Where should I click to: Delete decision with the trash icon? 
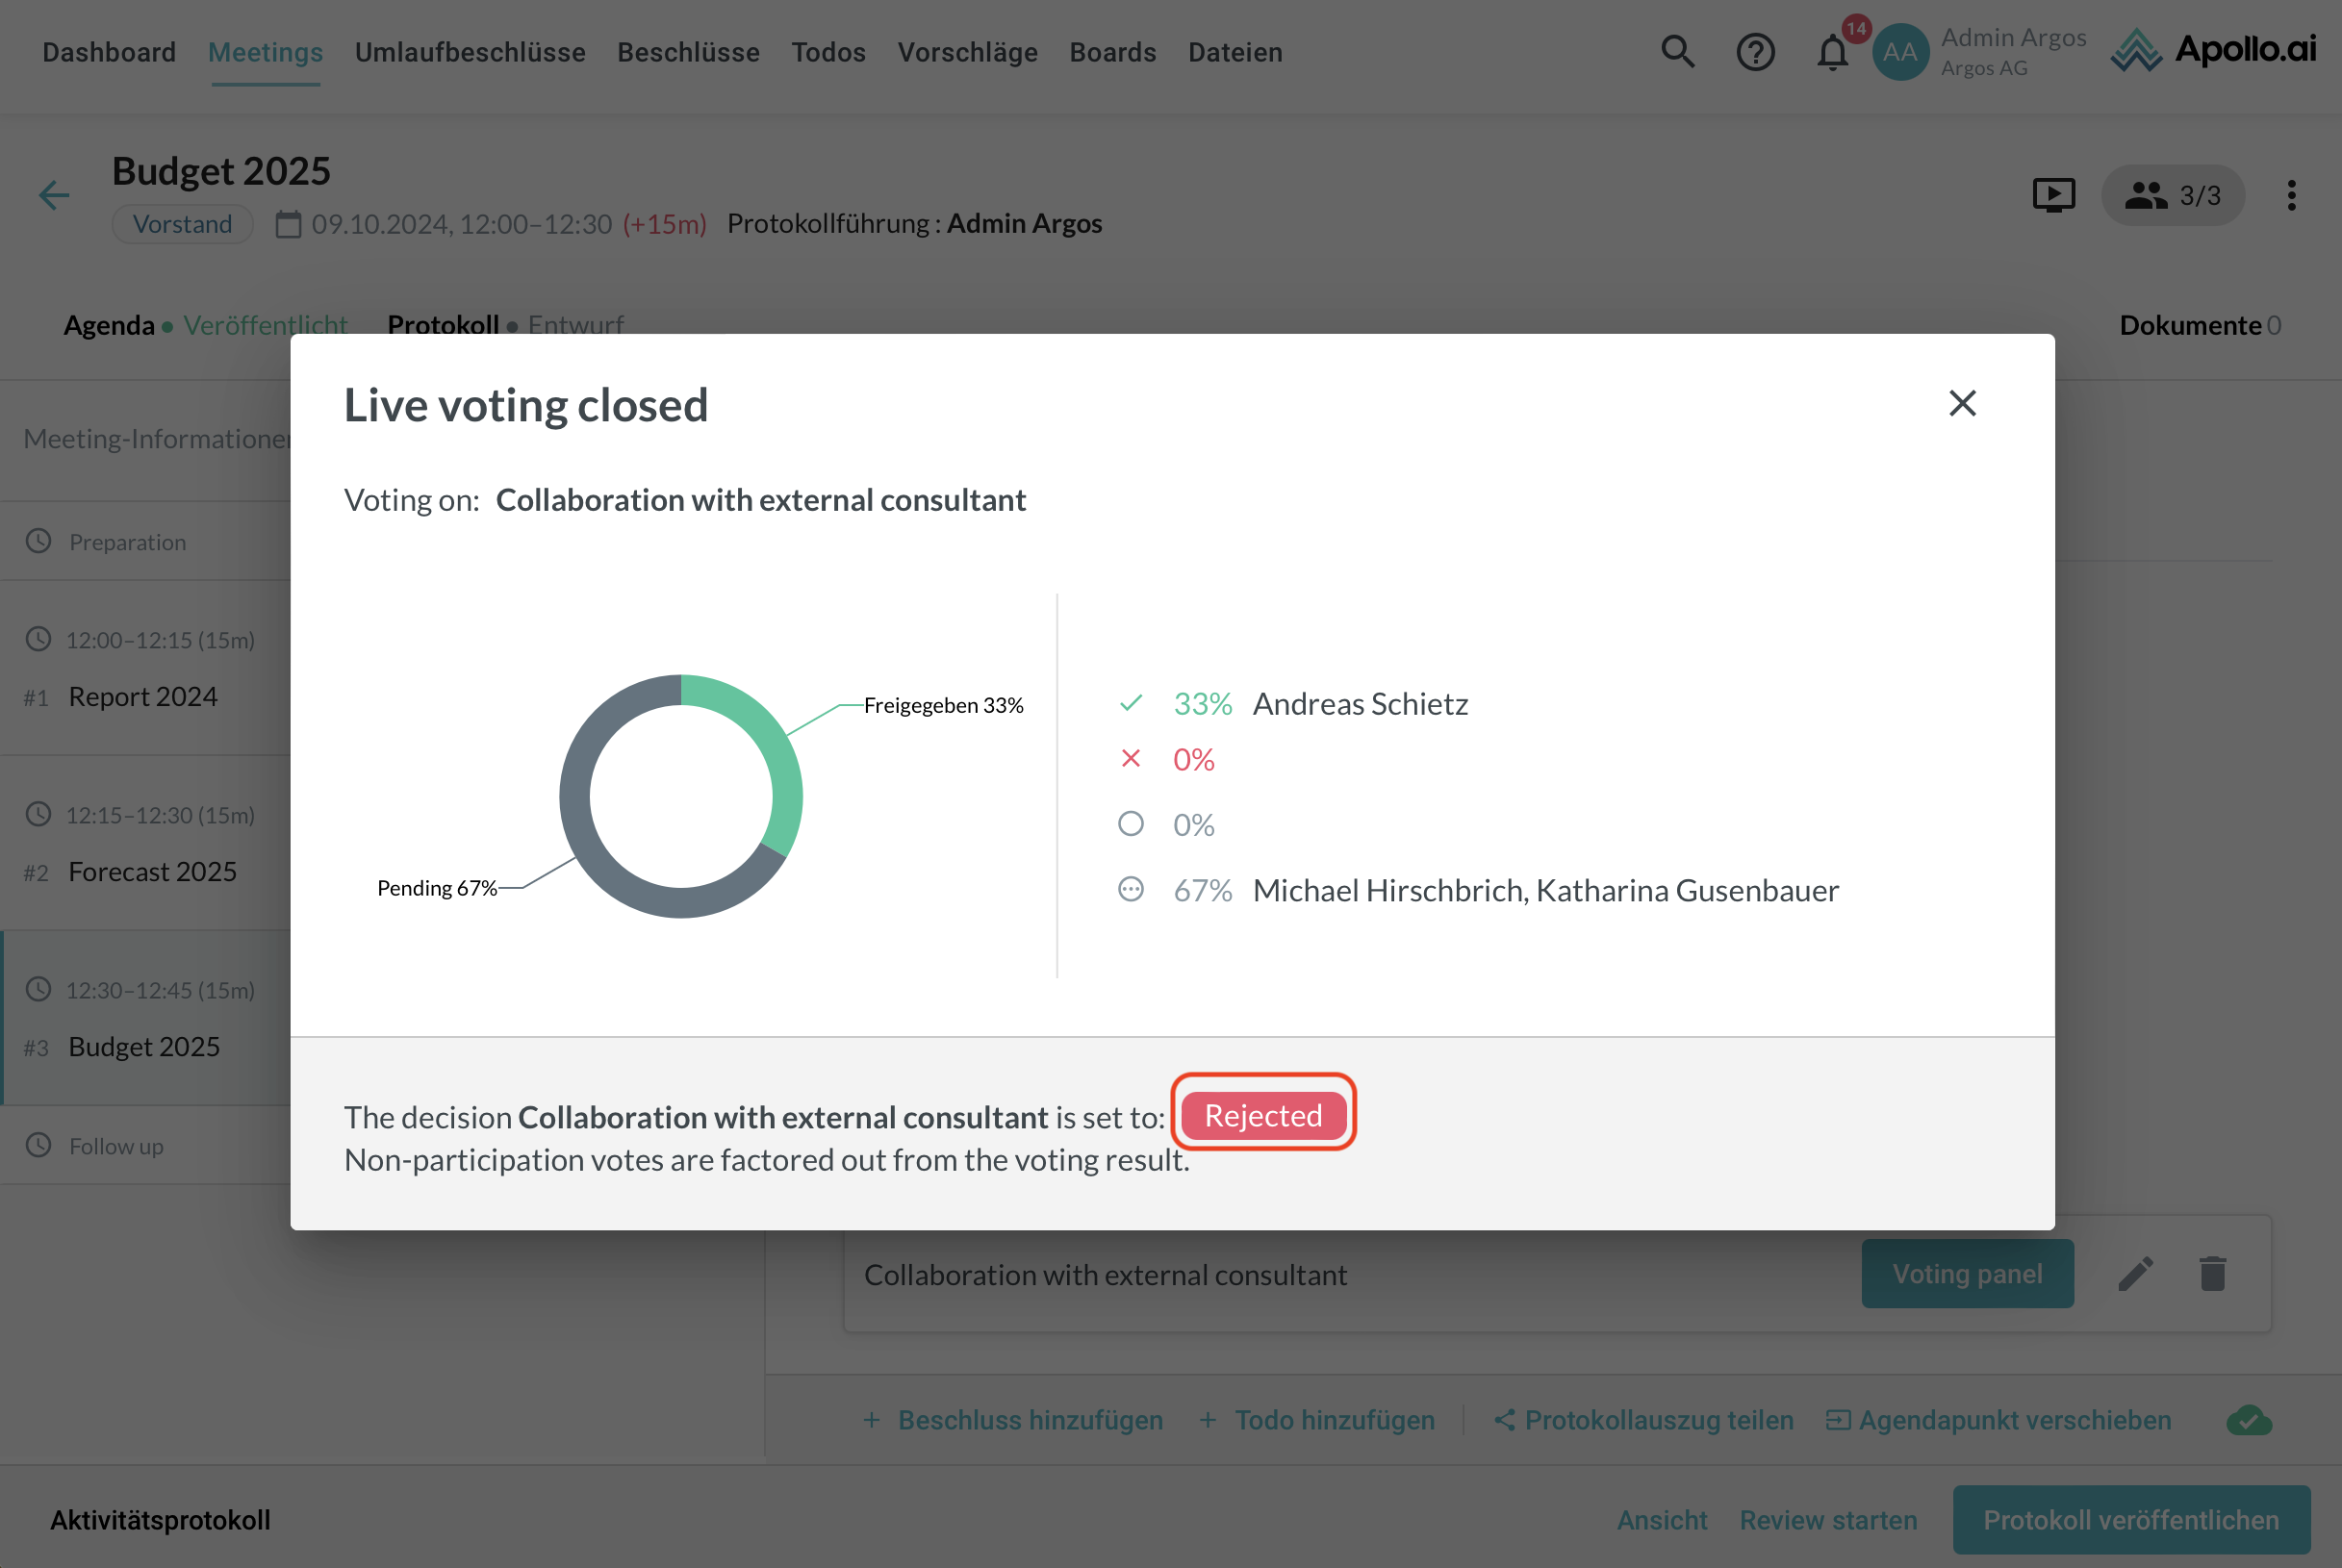pos(2212,1274)
